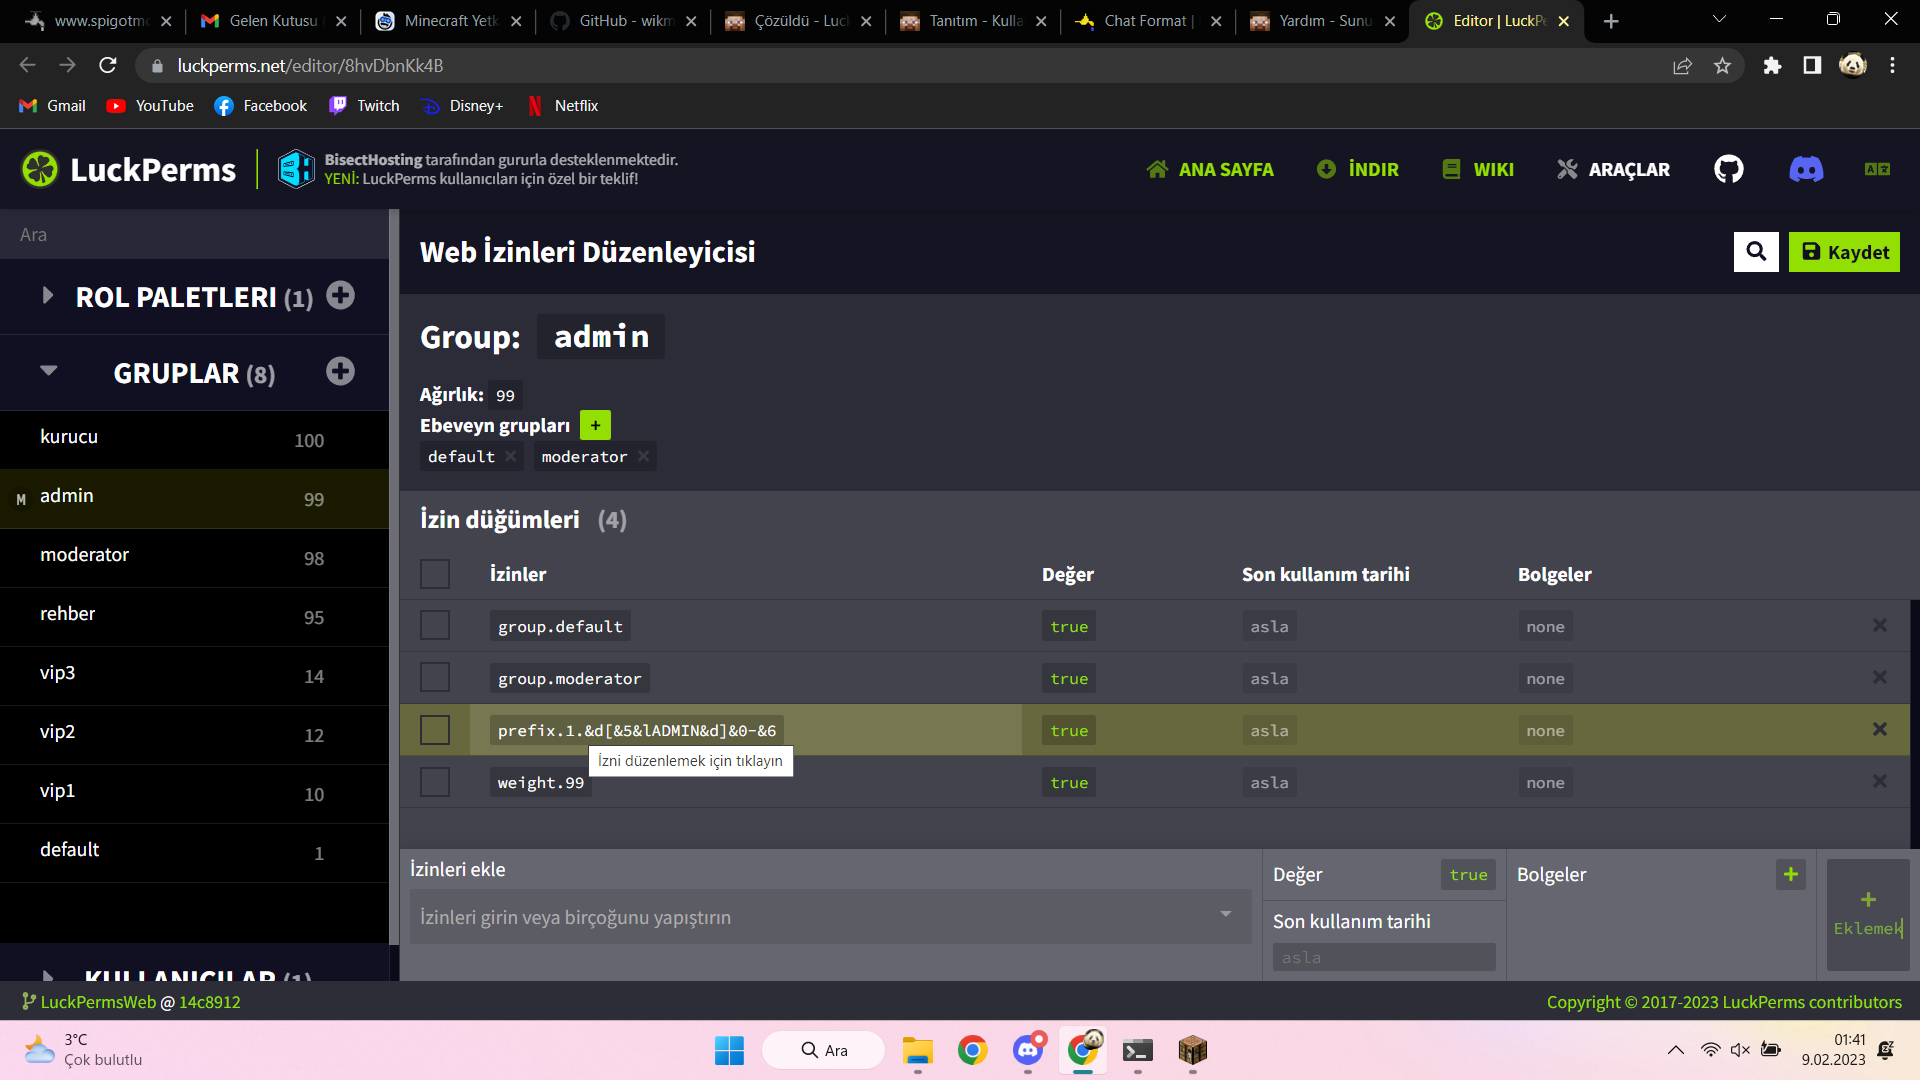Click the search magnifier button in editor
The image size is (1920, 1080).
tap(1756, 252)
